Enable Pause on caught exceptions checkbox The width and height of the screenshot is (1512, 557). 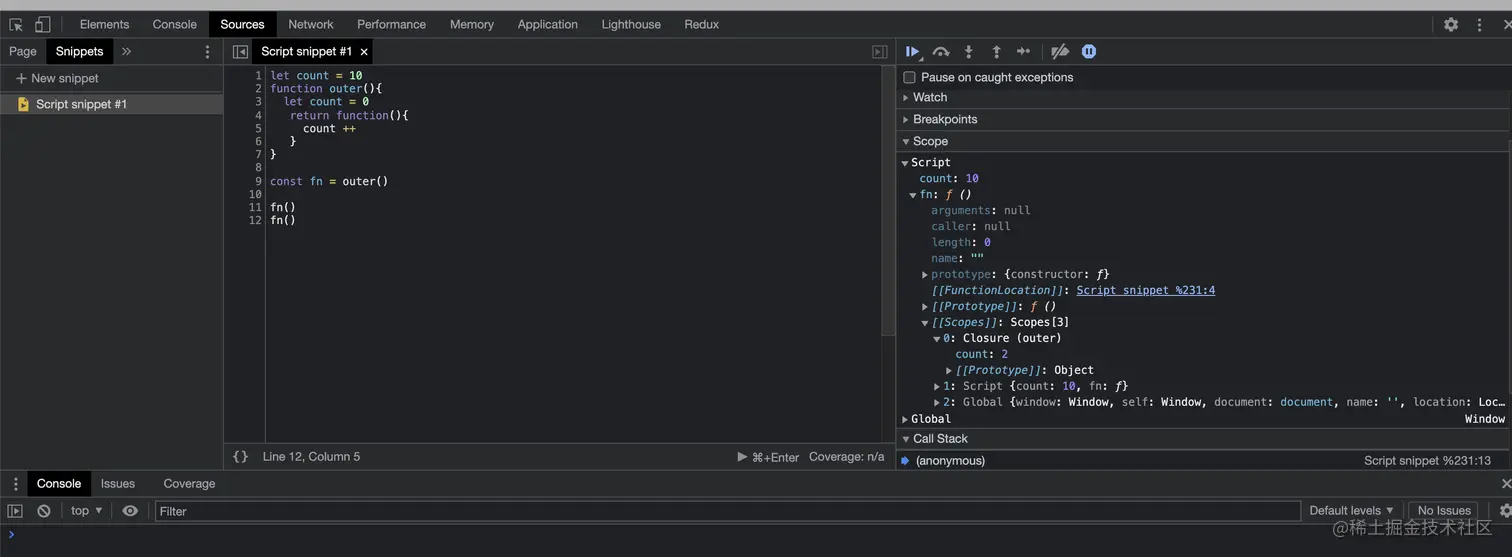pyautogui.click(x=909, y=77)
